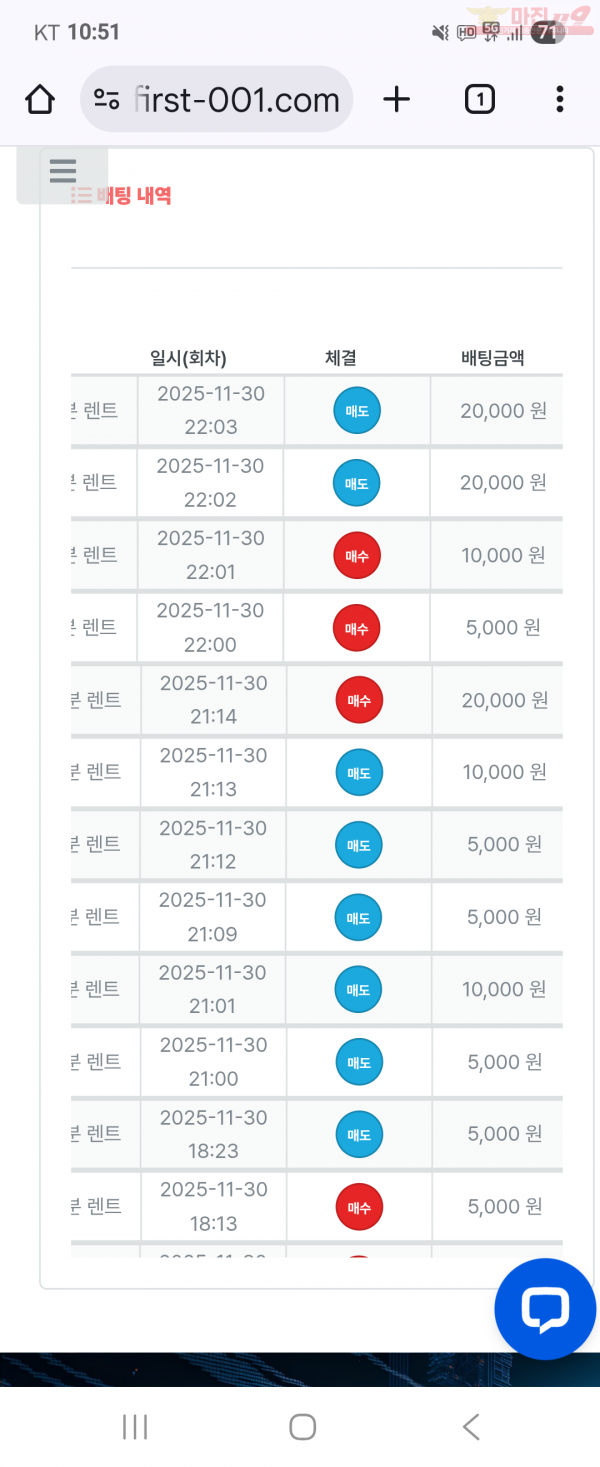Tap the 매수 badge on the 21:14 row

[x=357, y=700]
